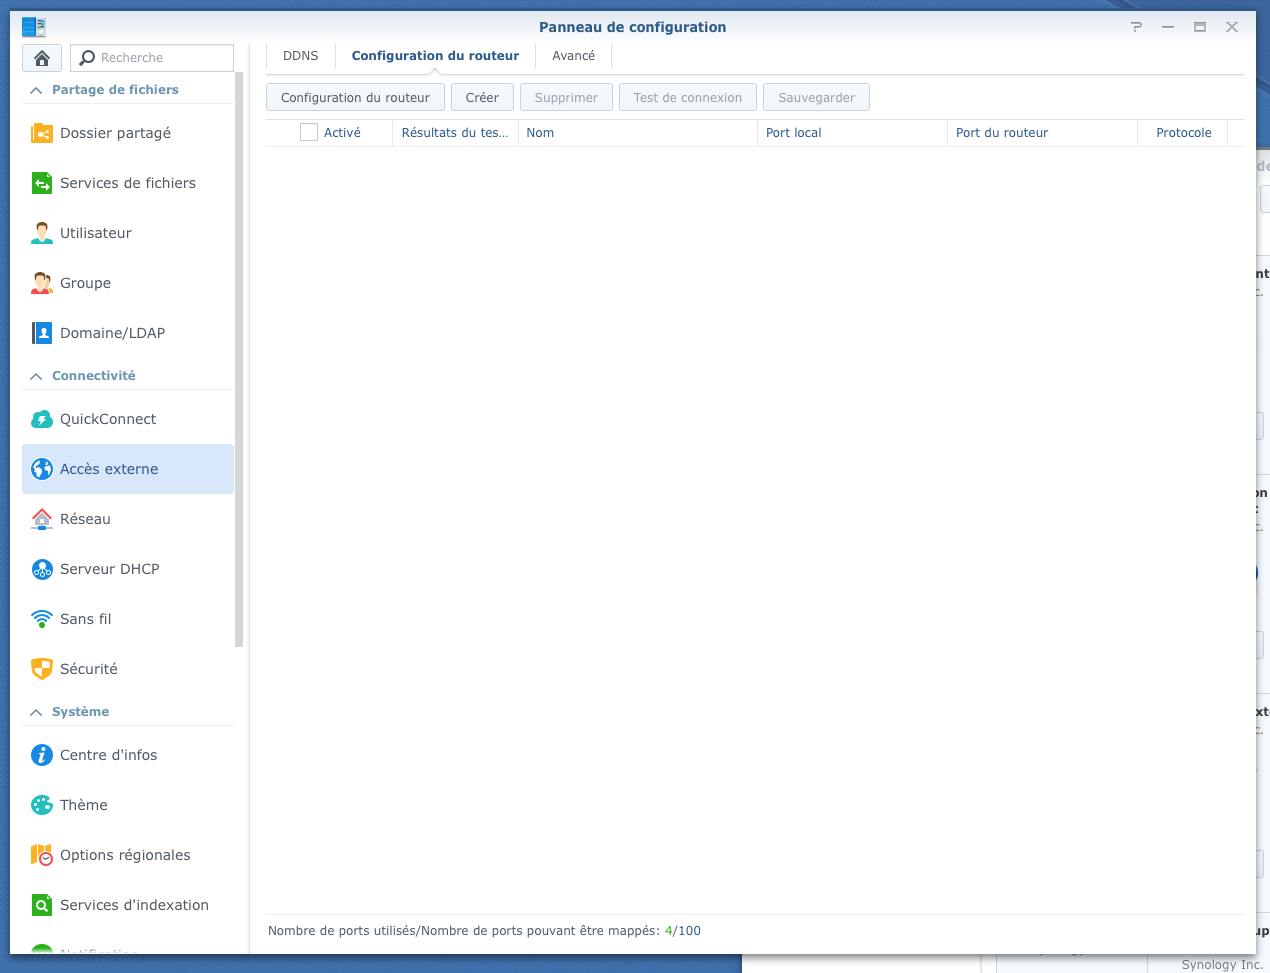The height and width of the screenshot is (973, 1270).
Task: Switch to the DDNS tab
Action: tap(300, 56)
